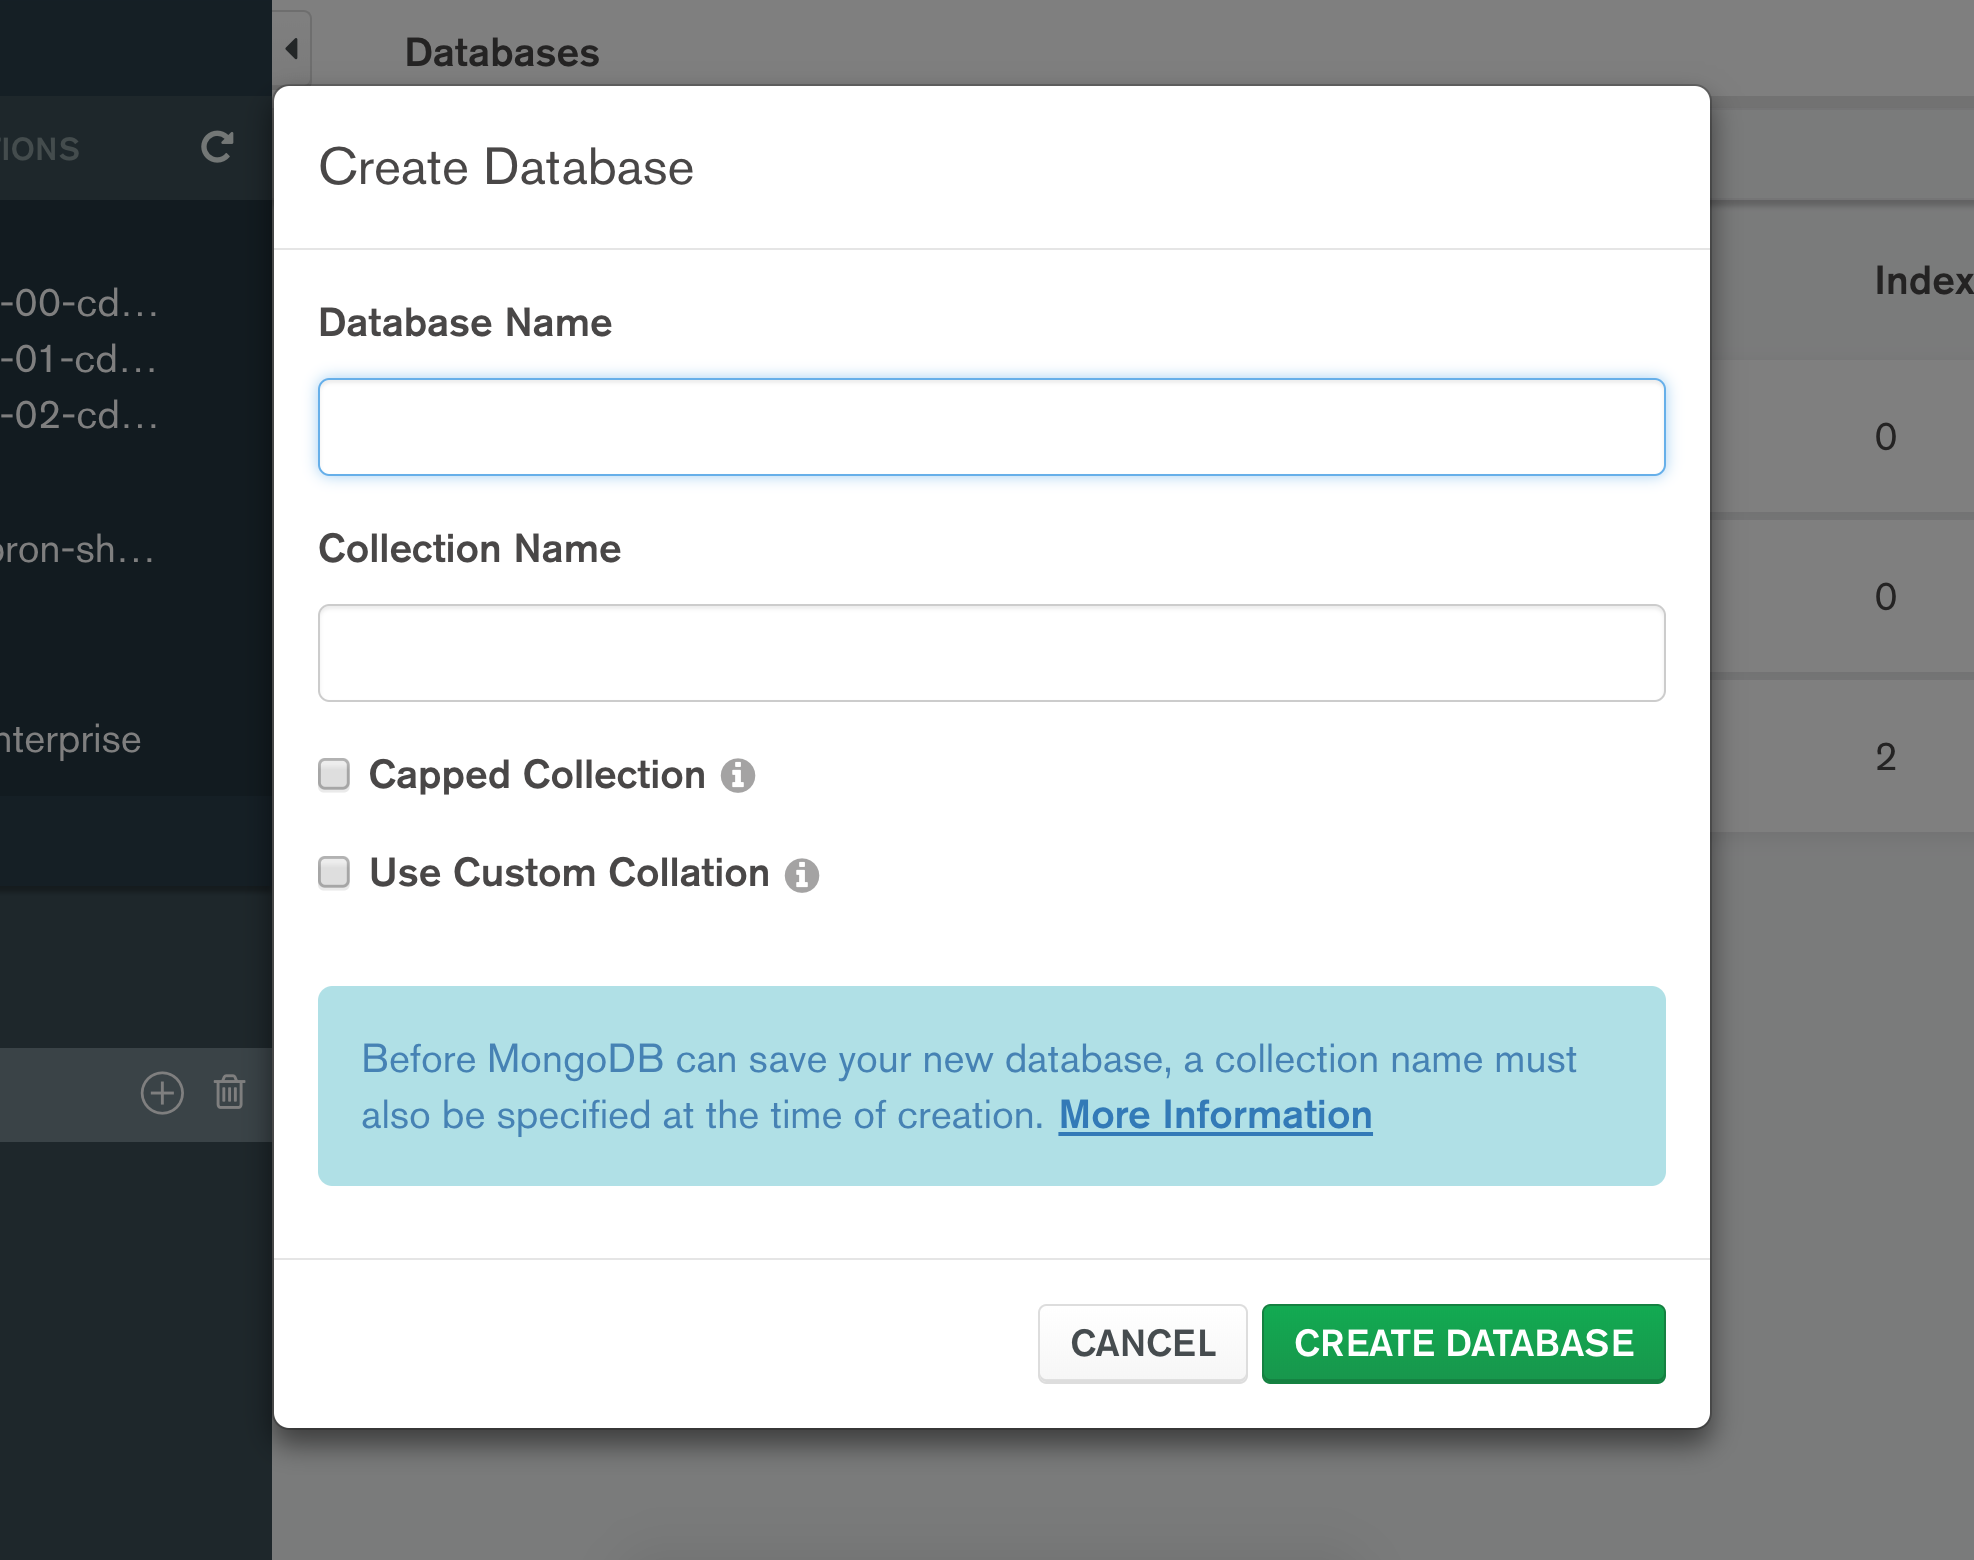1974x1560 pixels.
Task: Click the Databases page heading
Action: point(502,51)
